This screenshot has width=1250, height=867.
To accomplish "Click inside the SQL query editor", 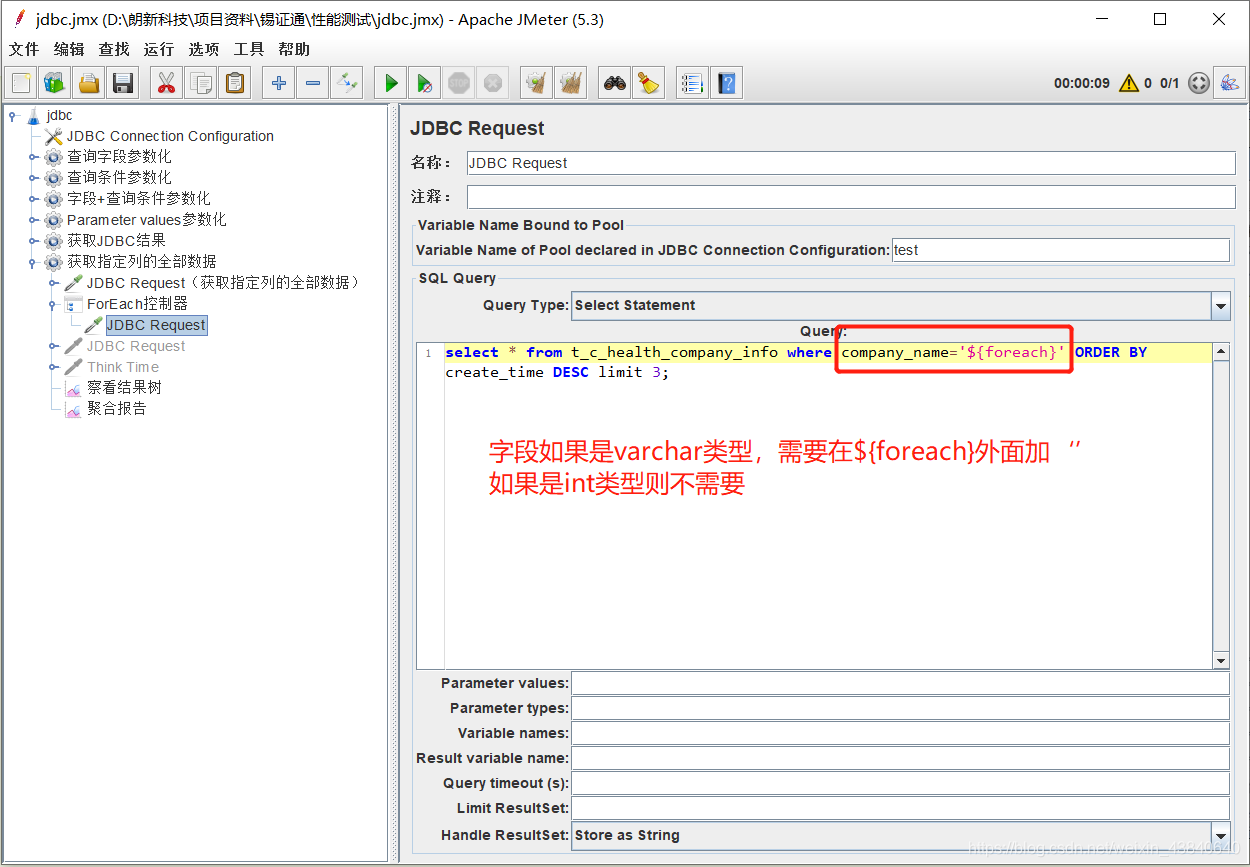I will coord(828,505).
